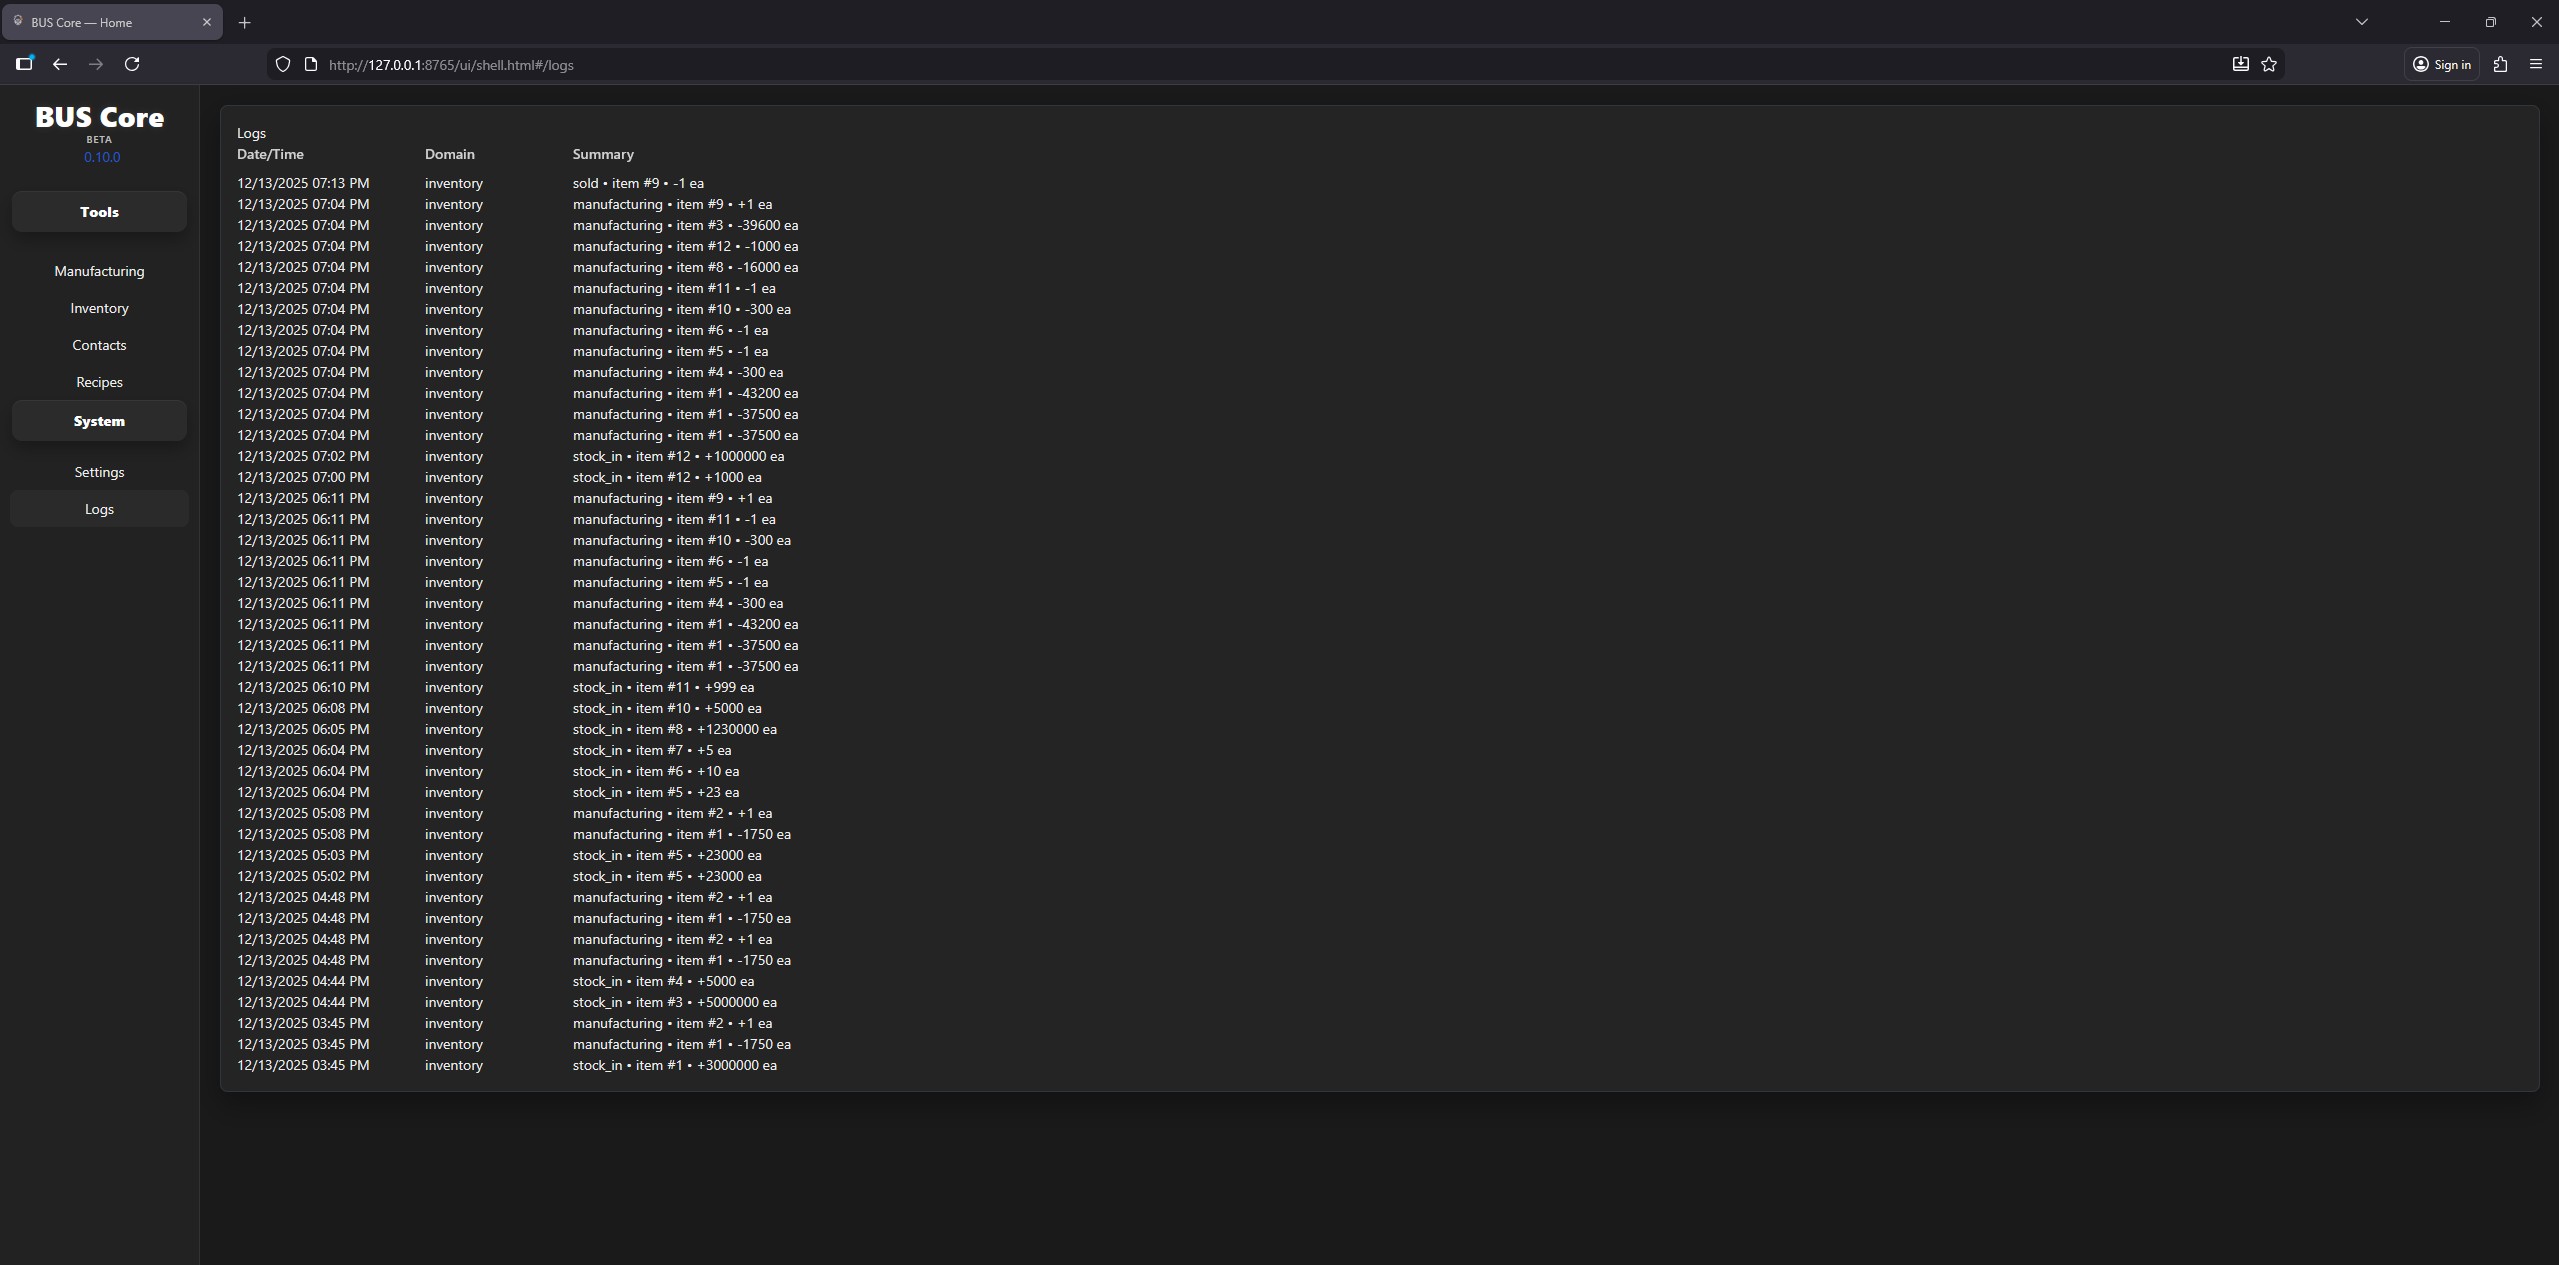Open the Recipes section
The image size is (2559, 1265).
[x=99, y=381]
